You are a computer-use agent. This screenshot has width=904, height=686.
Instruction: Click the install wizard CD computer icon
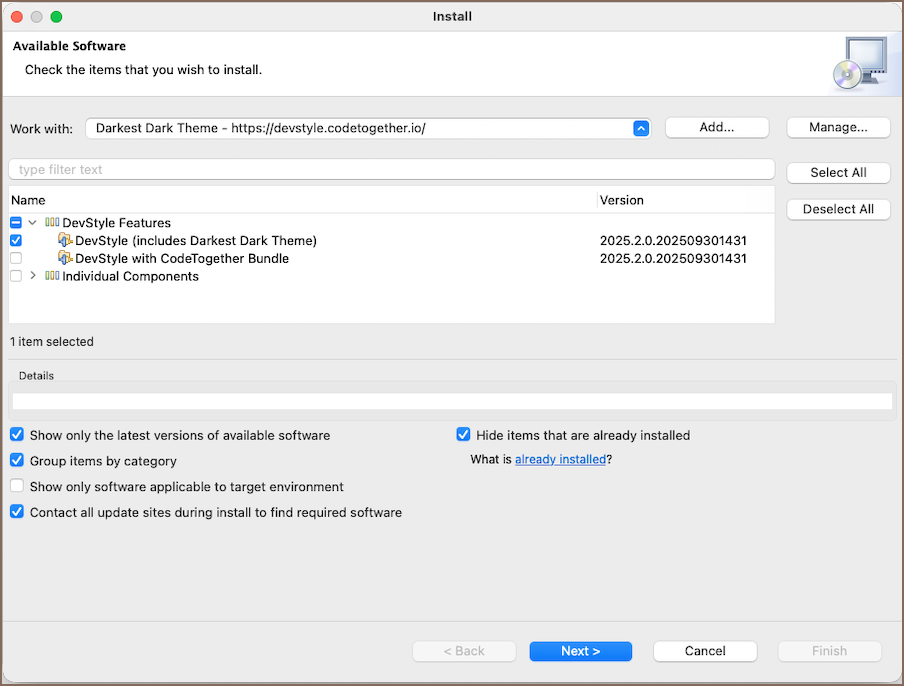click(x=858, y=64)
